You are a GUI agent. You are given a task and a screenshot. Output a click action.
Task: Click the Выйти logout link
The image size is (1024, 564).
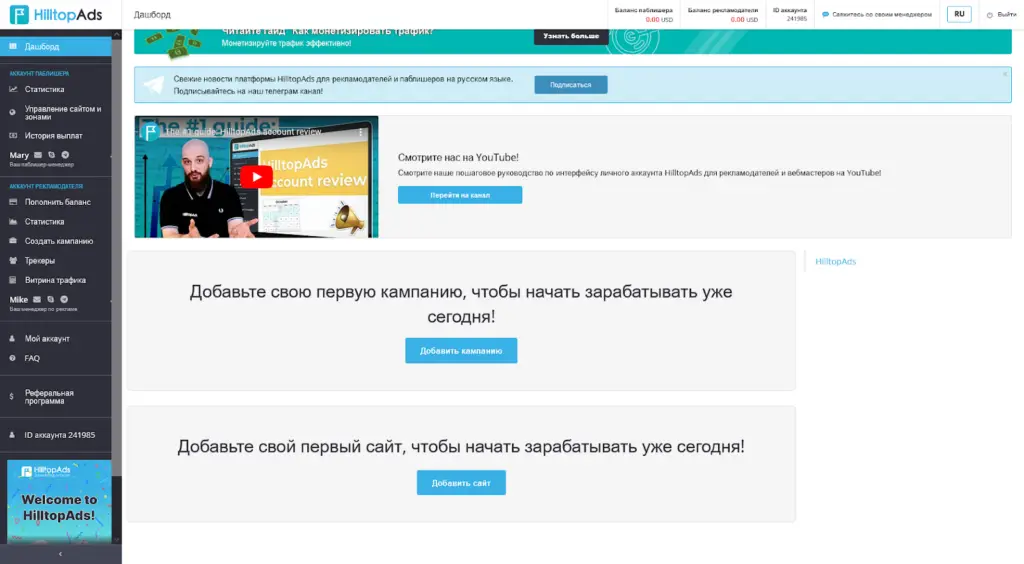[x=1006, y=14]
